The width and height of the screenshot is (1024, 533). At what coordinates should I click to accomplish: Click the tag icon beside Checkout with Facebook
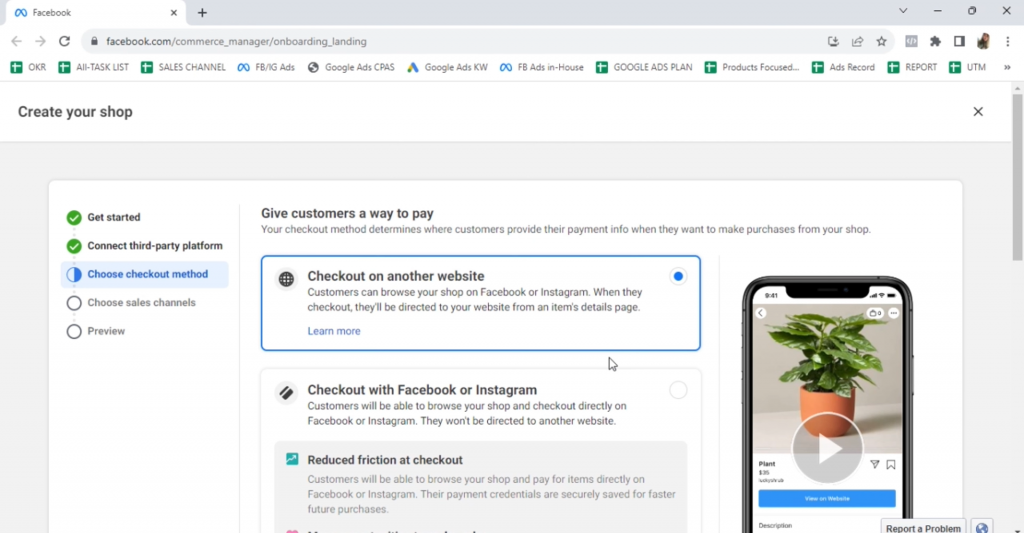pos(286,393)
